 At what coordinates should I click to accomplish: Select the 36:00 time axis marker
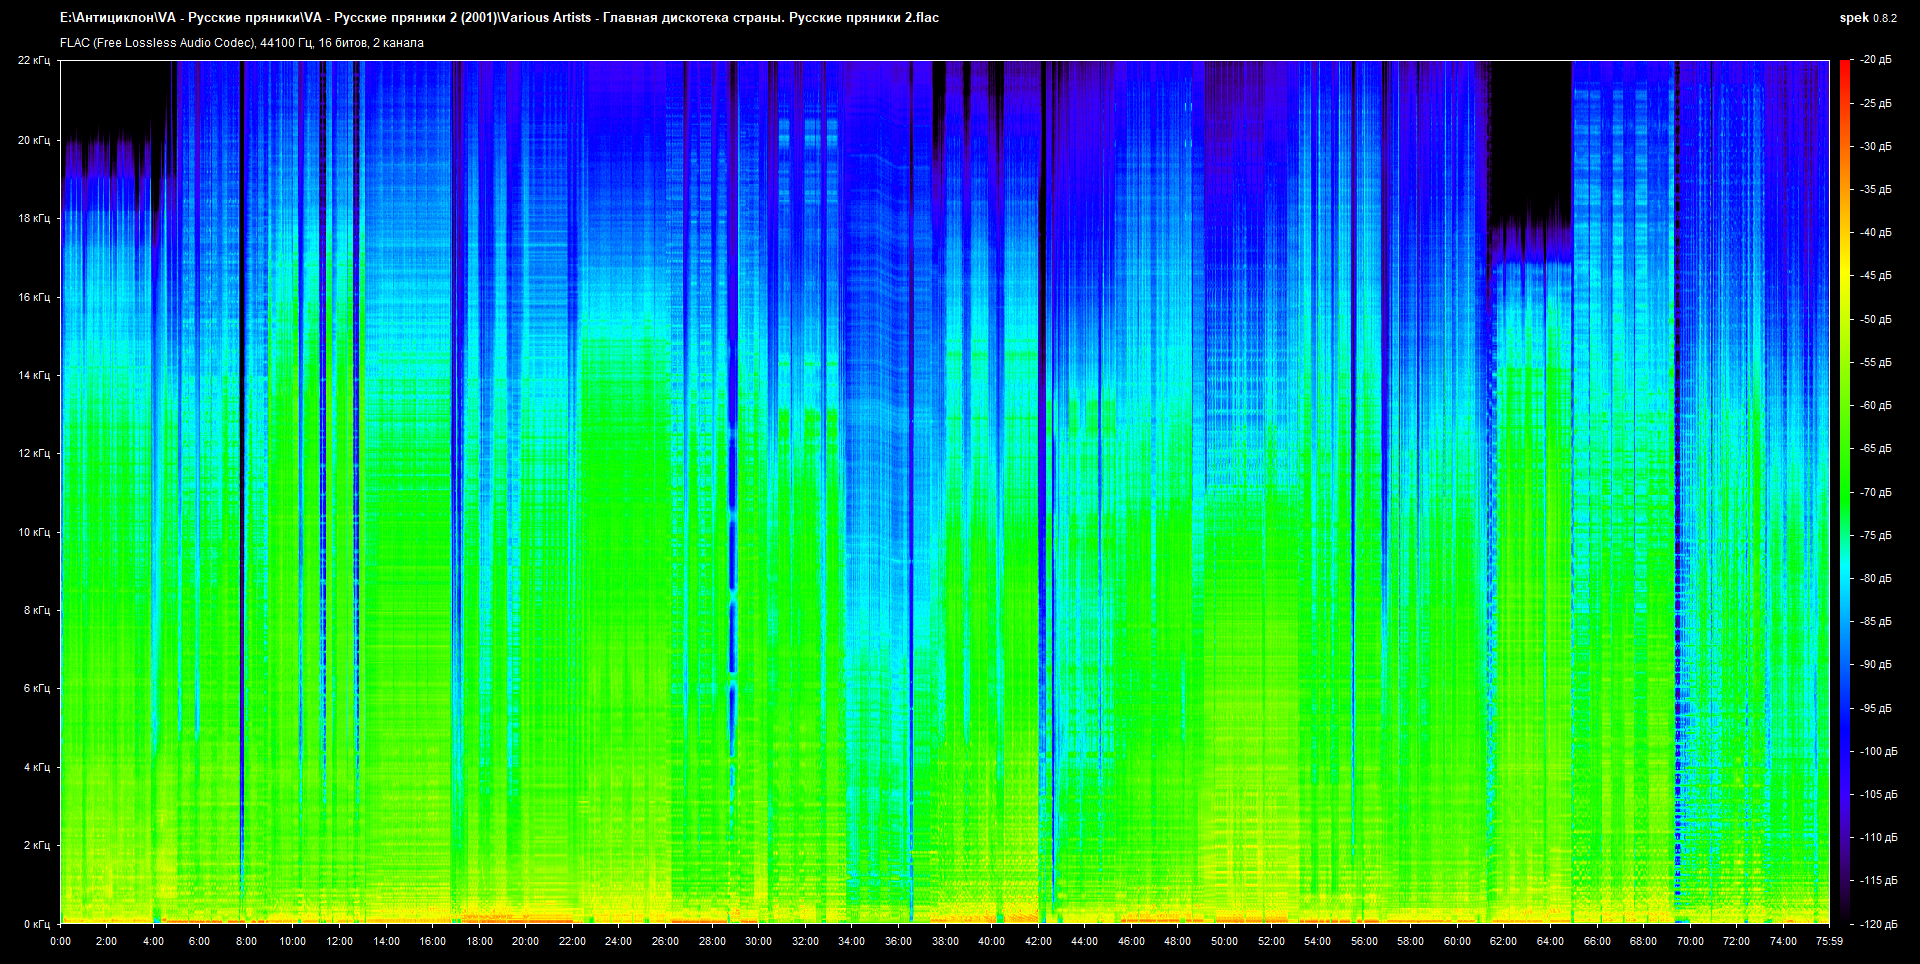[898, 941]
